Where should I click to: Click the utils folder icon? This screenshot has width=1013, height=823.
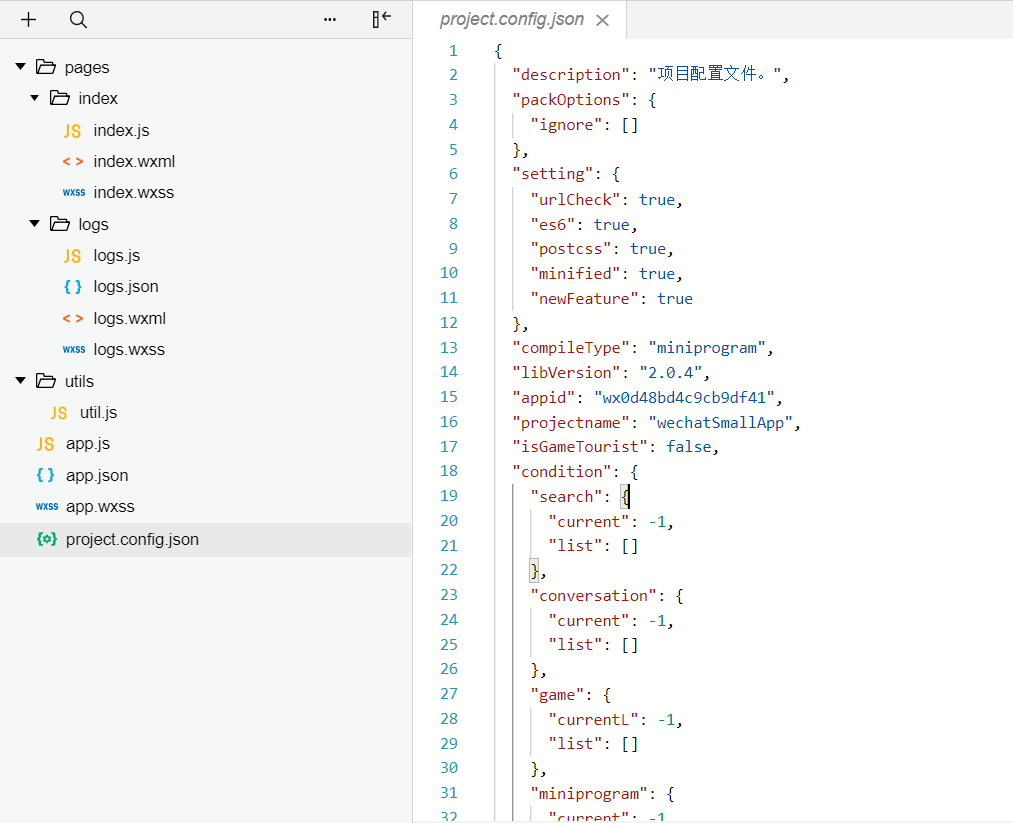click(45, 380)
